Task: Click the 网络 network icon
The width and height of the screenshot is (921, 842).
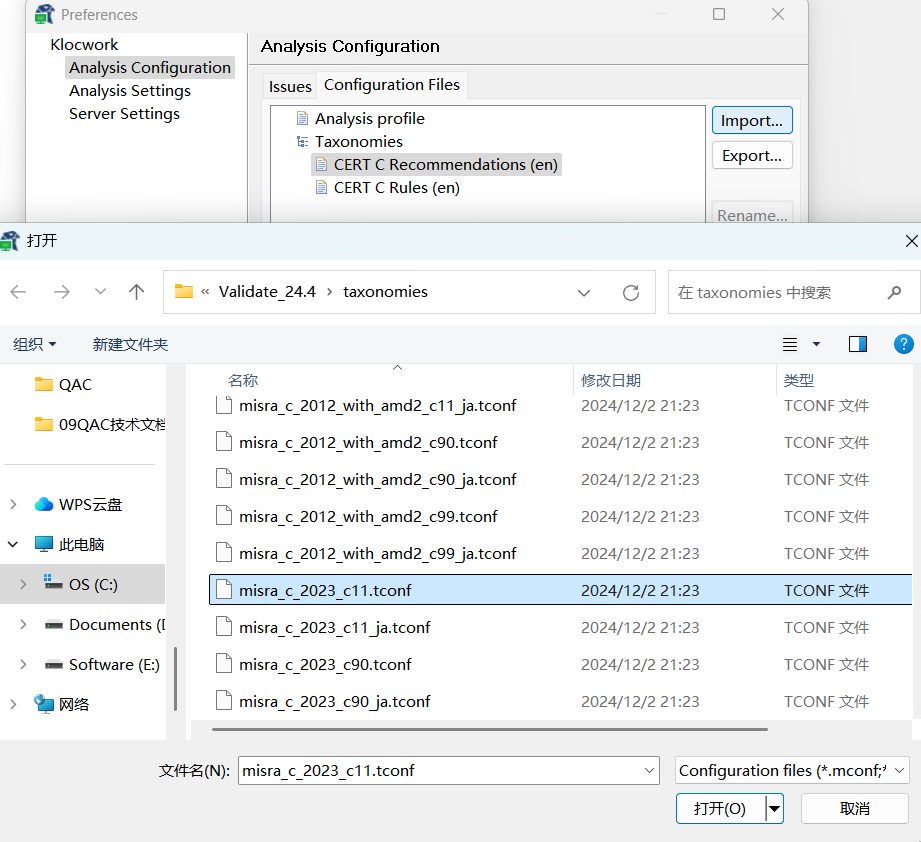Action: tap(43, 703)
